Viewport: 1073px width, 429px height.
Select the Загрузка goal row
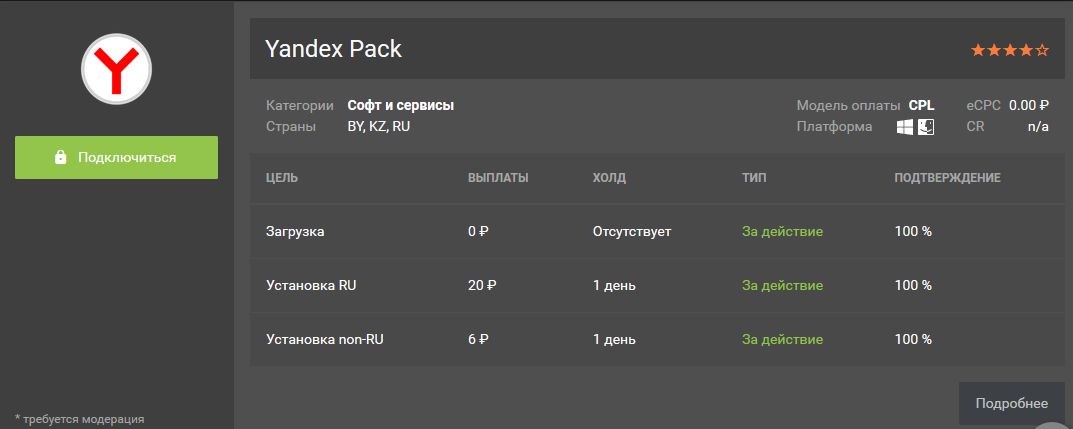click(295, 231)
